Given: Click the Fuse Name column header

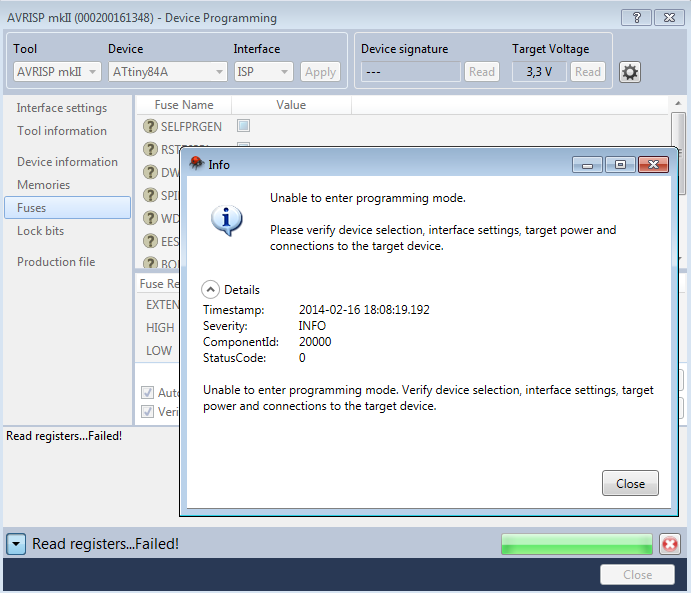Looking at the screenshot, I should 184,105.
